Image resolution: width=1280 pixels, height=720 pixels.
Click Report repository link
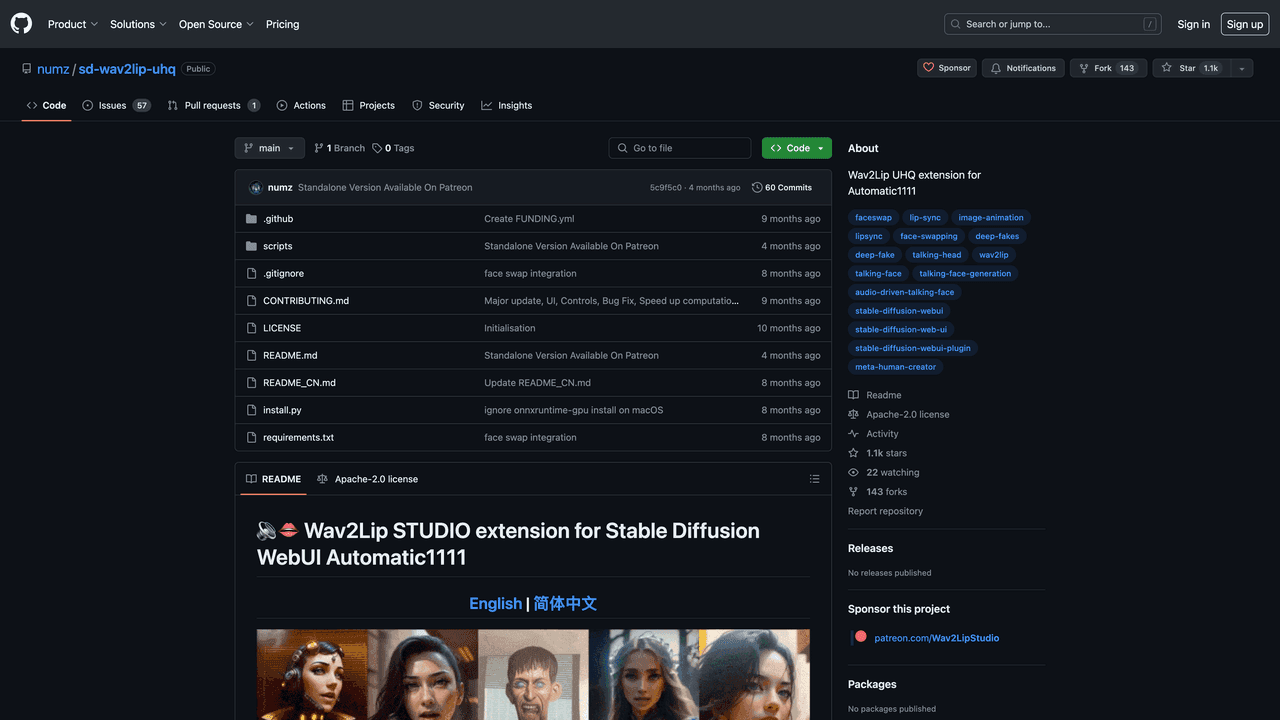coord(885,511)
